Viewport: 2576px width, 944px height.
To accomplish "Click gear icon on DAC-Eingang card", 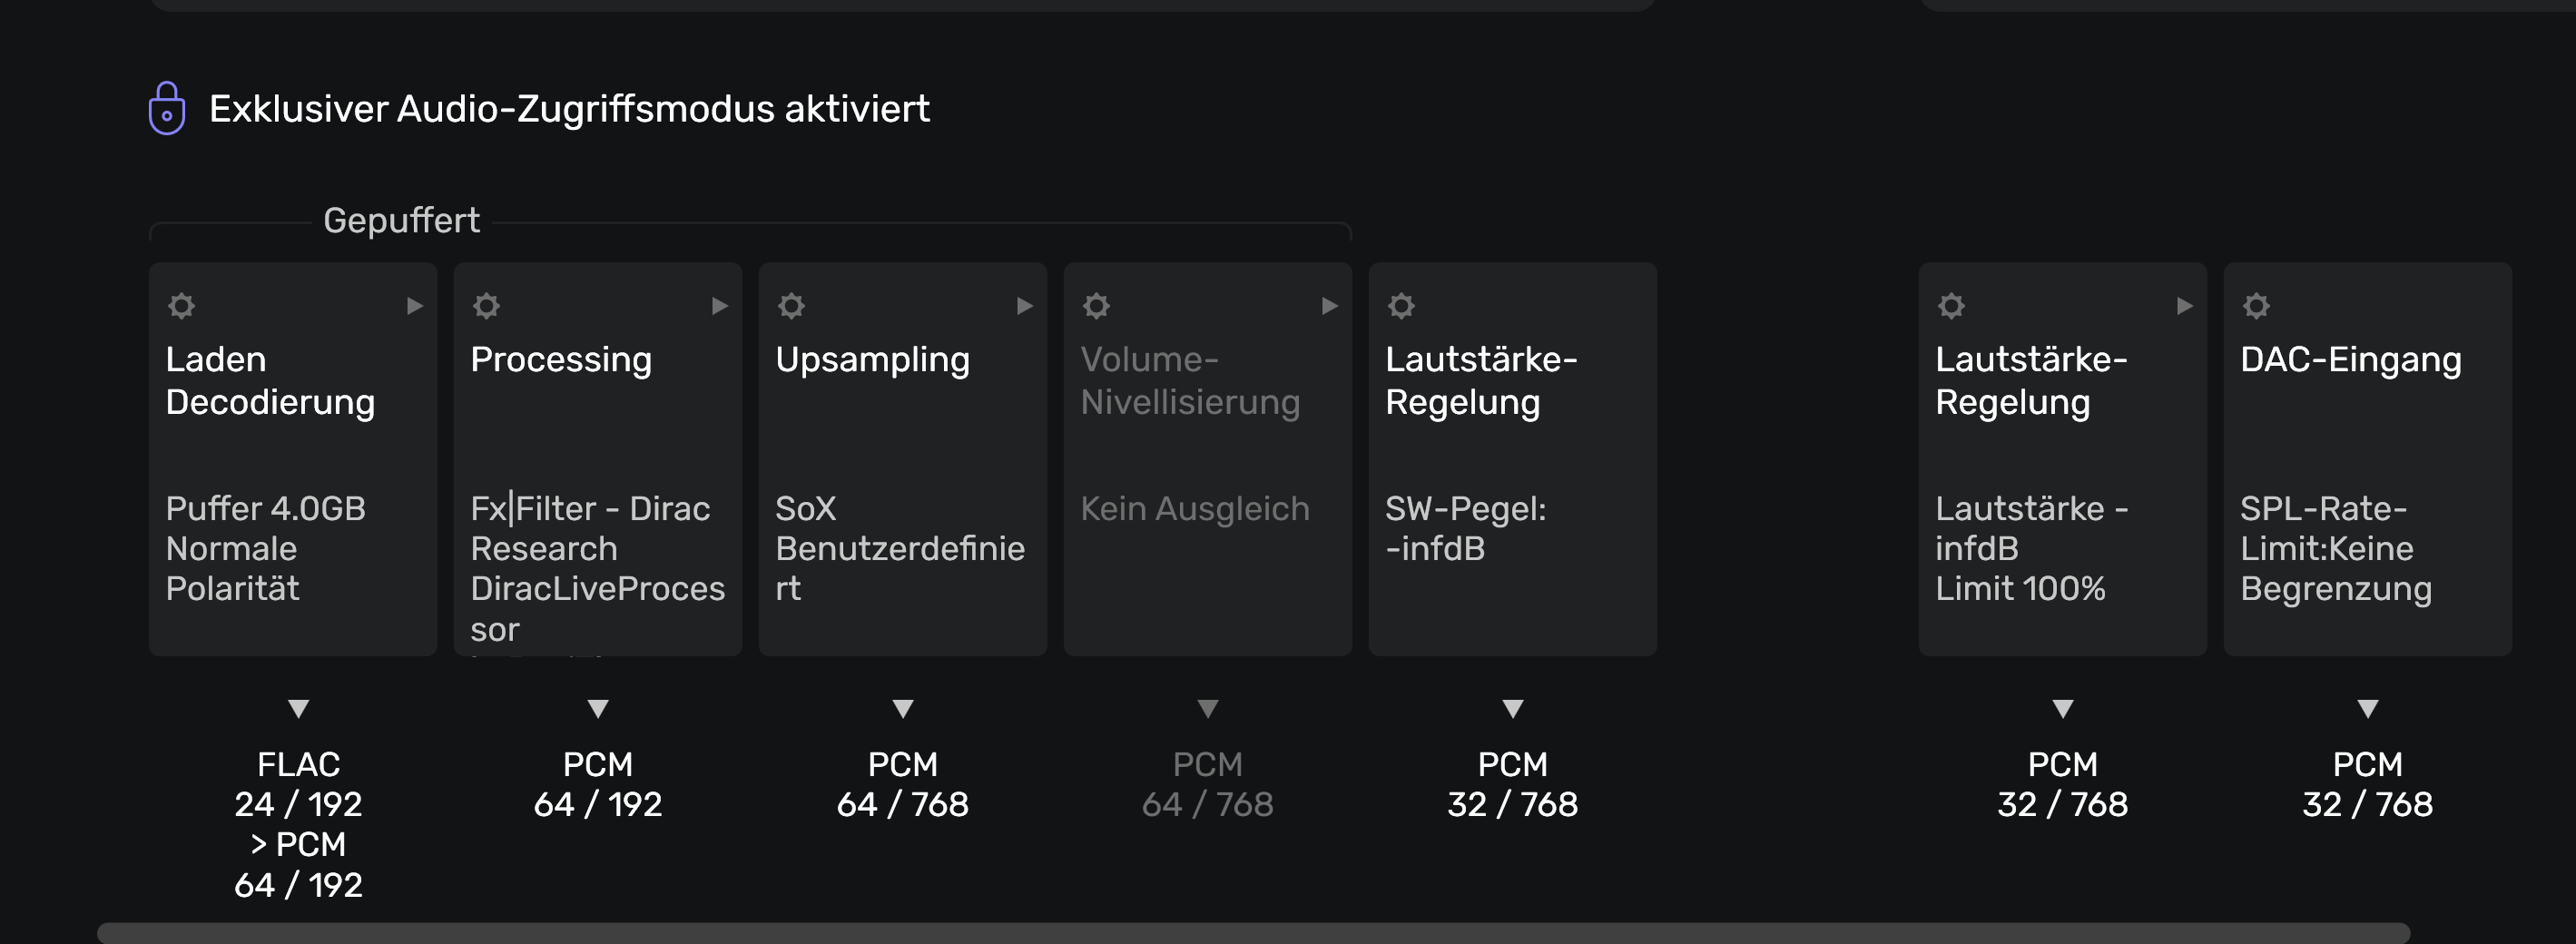I will click(2256, 306).
